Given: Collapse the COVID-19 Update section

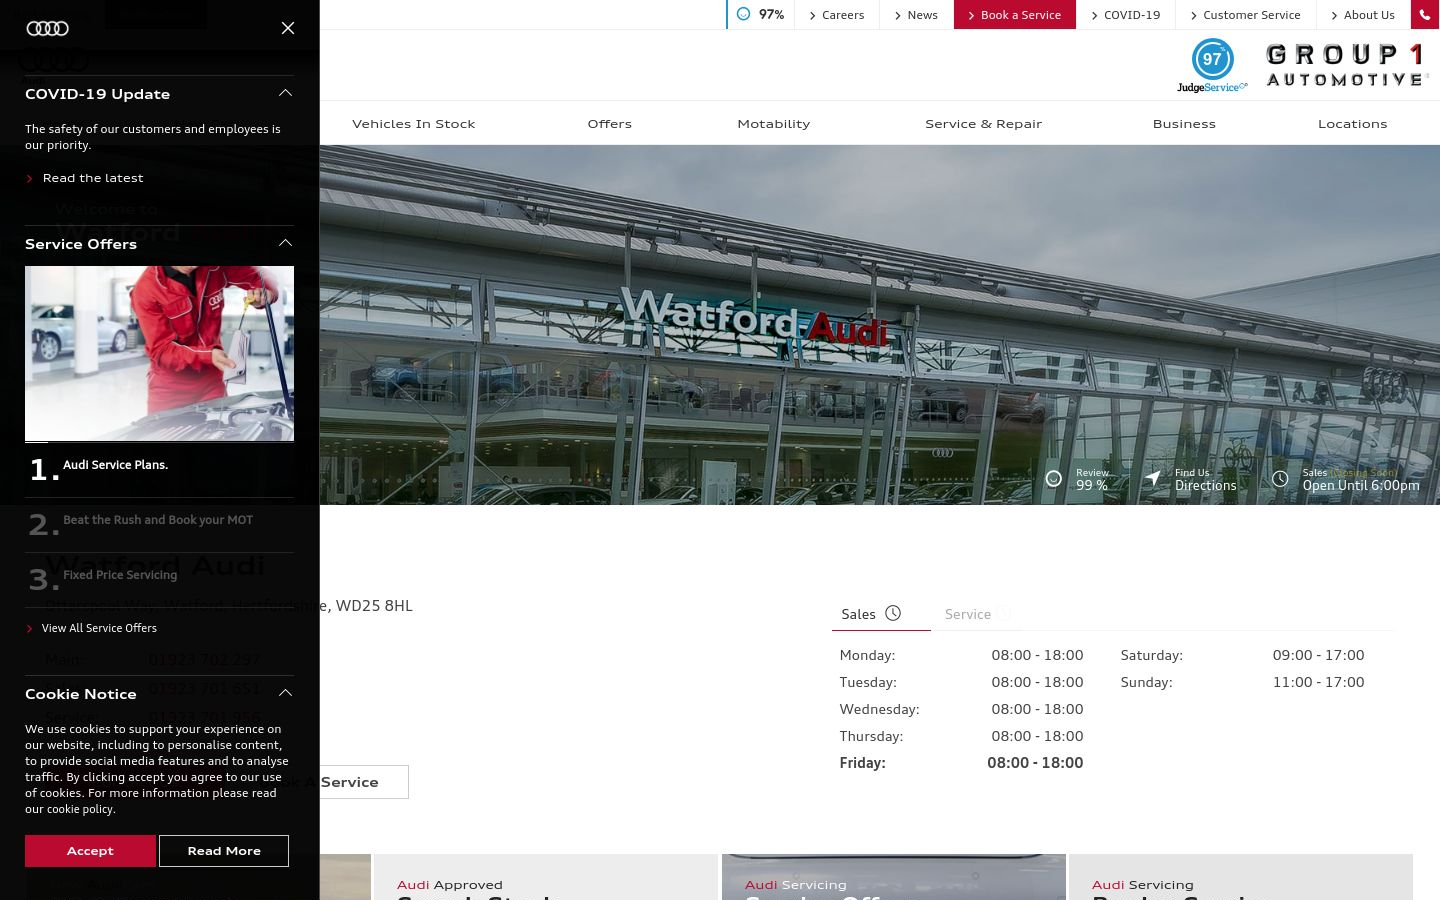Looking at the screenshot, I should [285, 93].
